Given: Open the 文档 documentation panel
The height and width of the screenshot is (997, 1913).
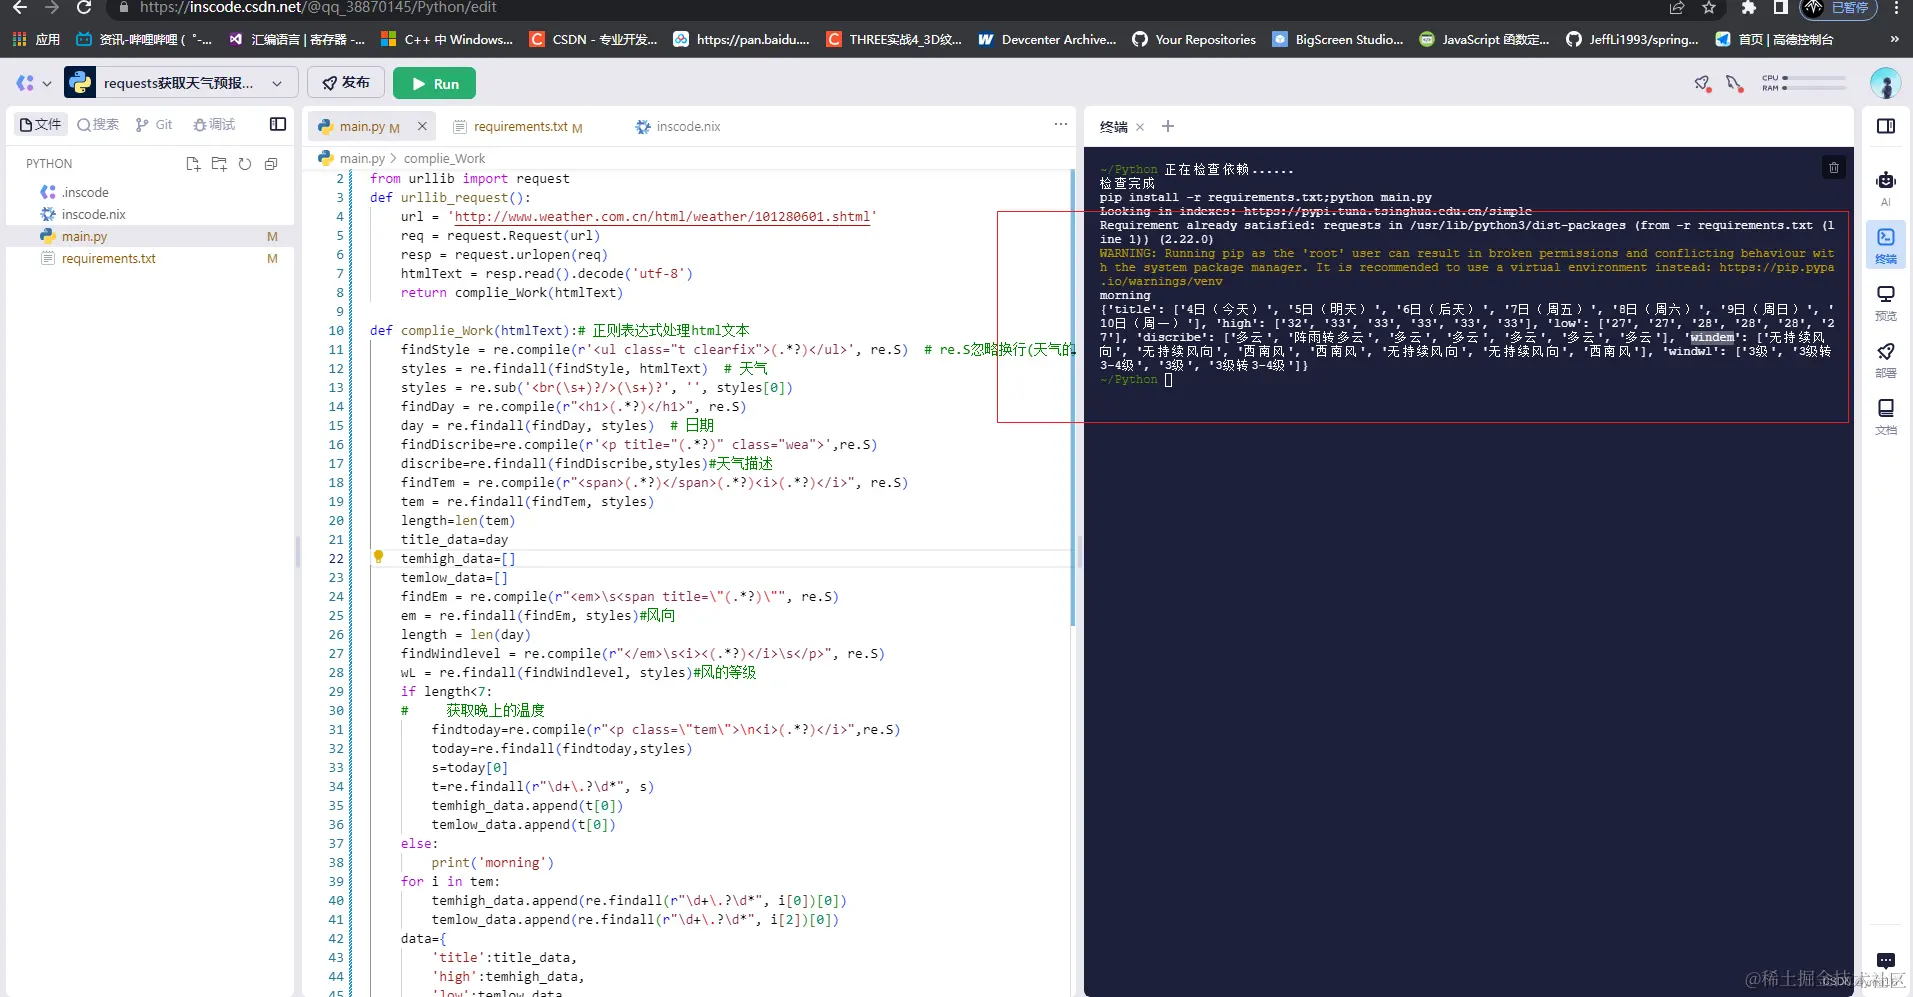Looking at the screenshot, I should click(x=1886, y=413).
